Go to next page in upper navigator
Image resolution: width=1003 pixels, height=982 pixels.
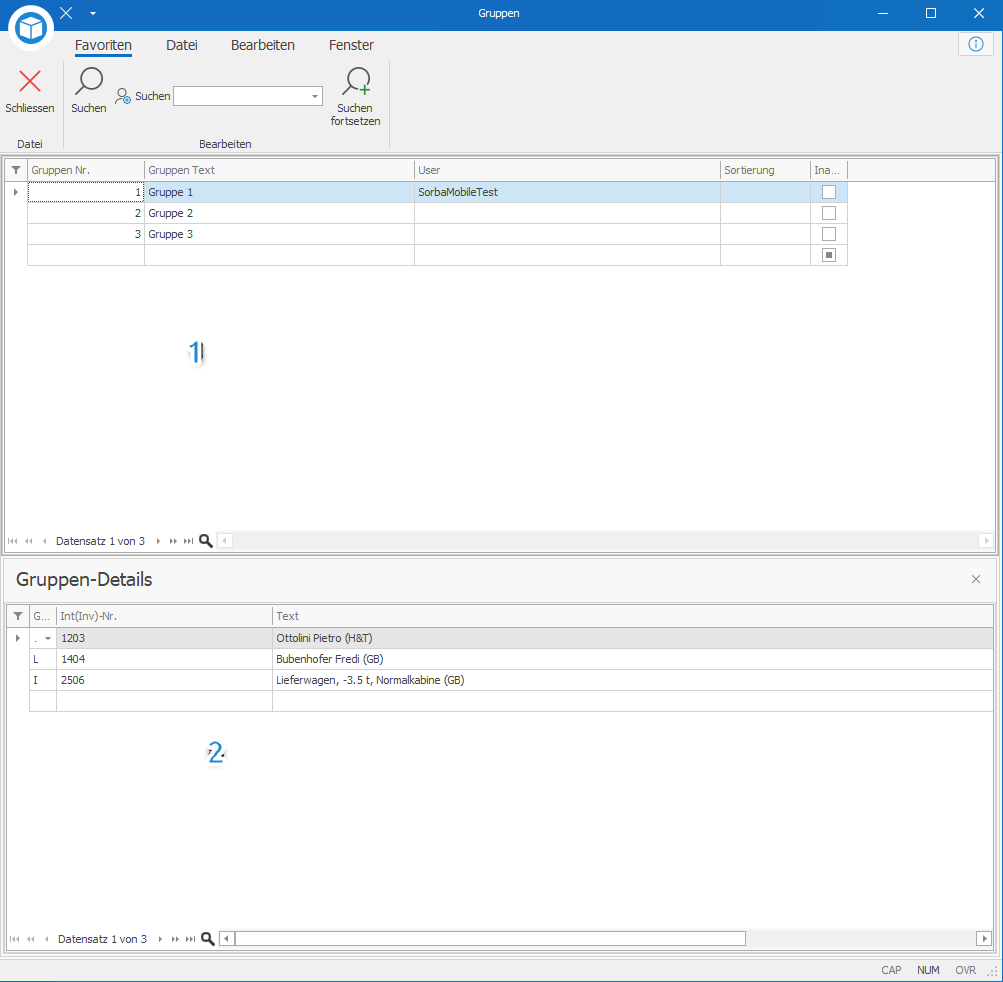[173, 541]
